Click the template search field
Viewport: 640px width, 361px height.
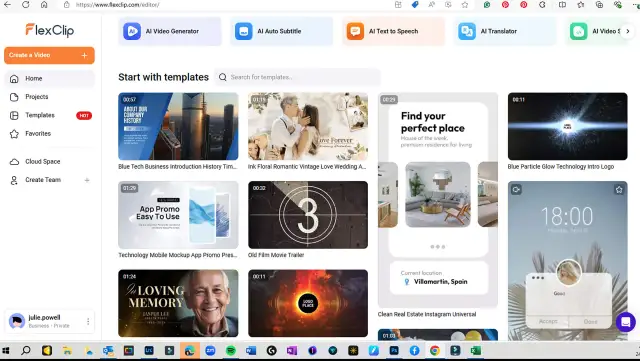pyautogui.click(x=298, y=77)
